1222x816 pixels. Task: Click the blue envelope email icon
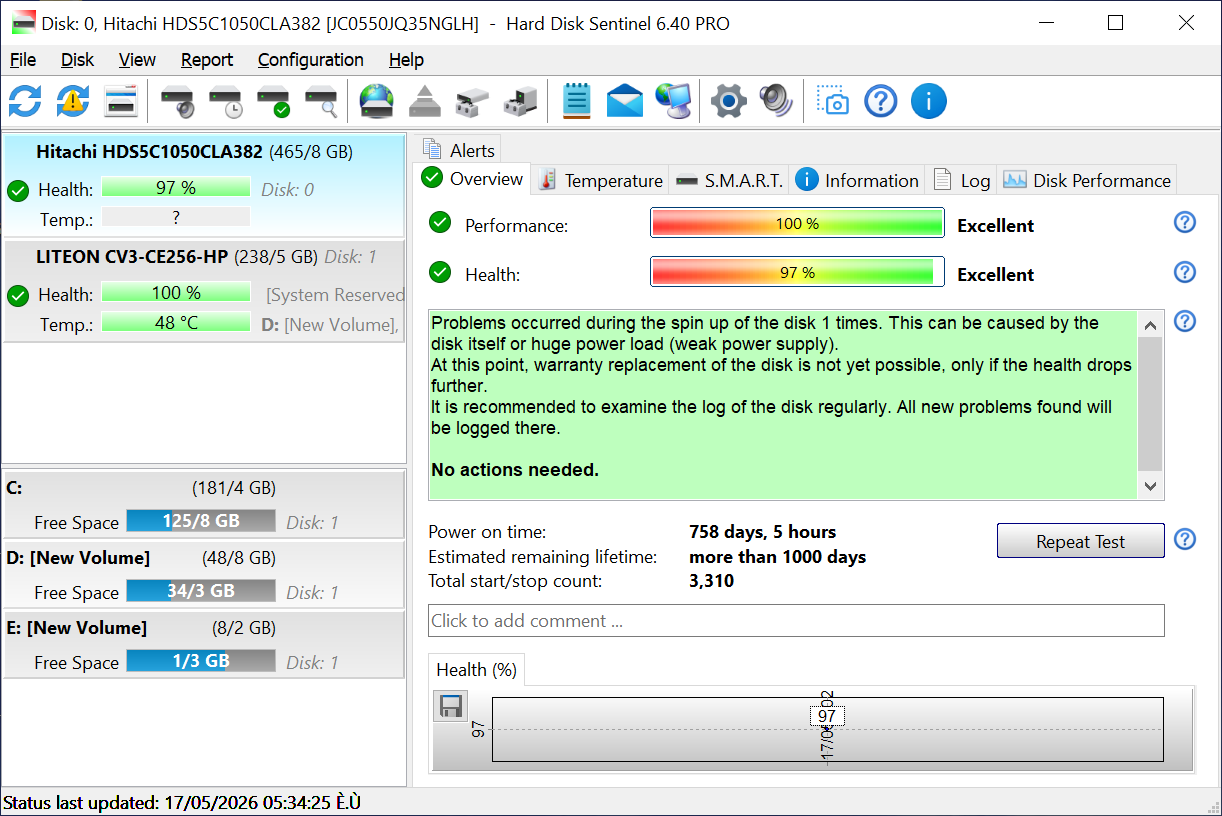[x=625, y=101]
